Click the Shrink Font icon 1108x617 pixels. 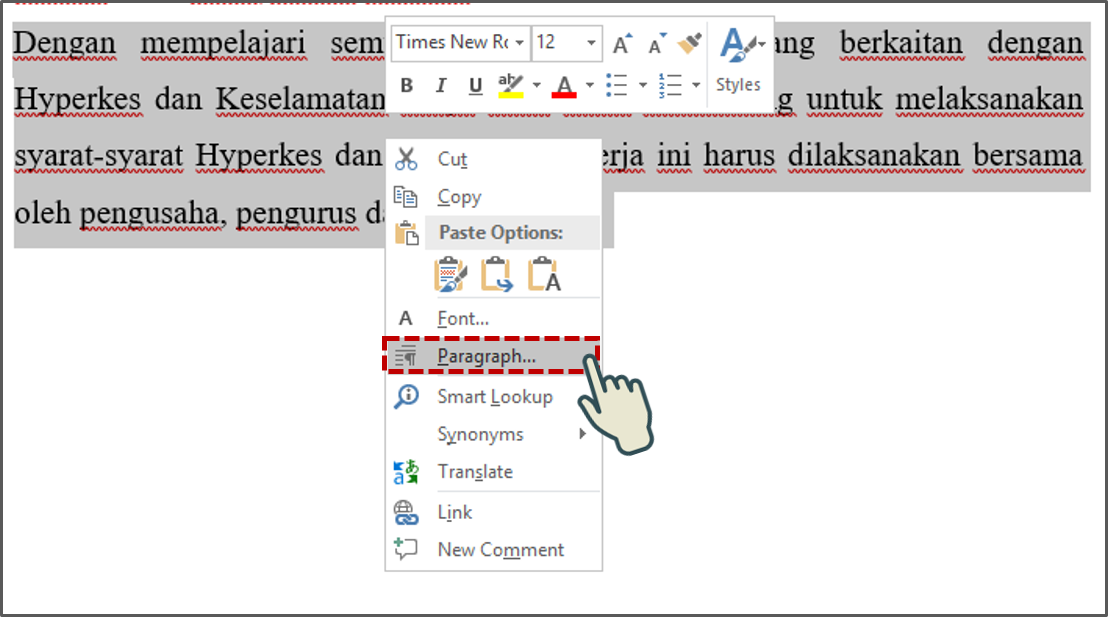pyautogui.click(x=655, y=43)
